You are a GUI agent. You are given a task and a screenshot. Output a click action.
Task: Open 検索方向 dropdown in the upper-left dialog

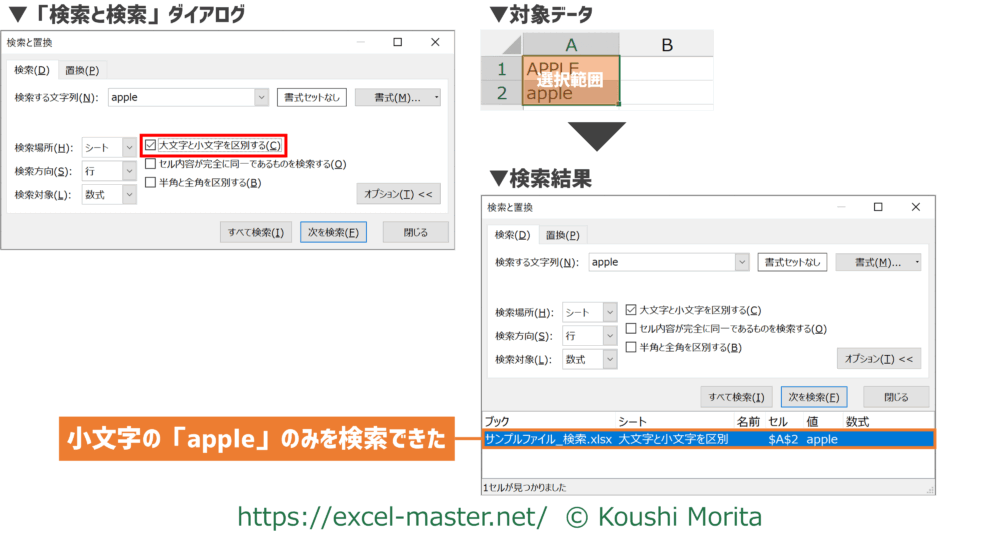(x=129, y=171)
